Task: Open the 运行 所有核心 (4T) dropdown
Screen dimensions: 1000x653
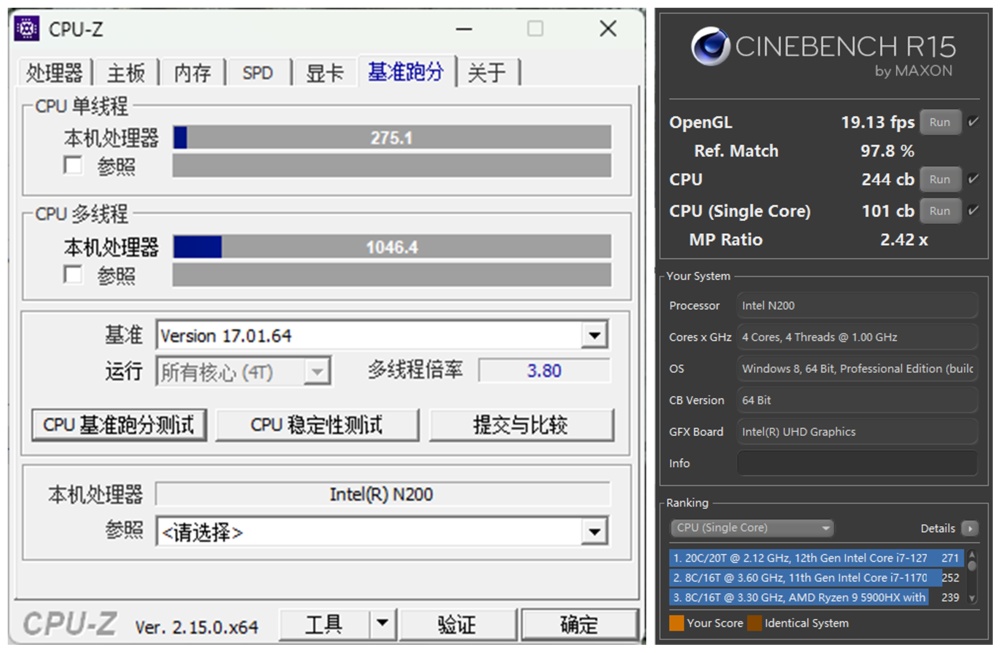Action: [316, 372]
